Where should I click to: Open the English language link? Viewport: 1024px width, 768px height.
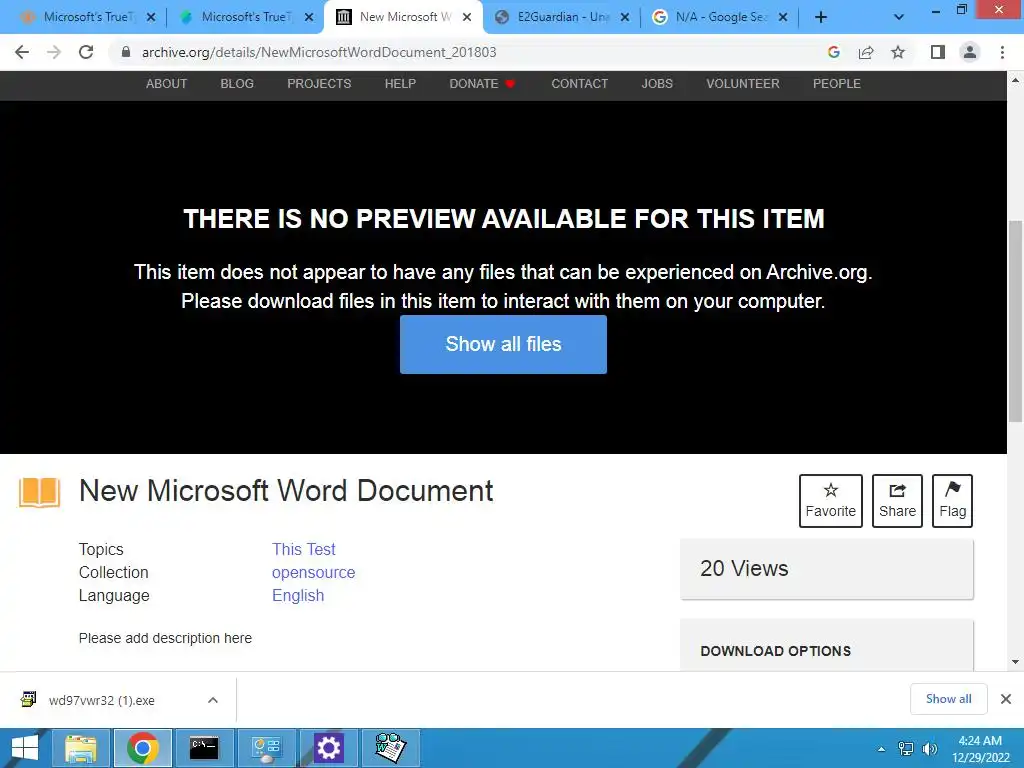[298, 595]
